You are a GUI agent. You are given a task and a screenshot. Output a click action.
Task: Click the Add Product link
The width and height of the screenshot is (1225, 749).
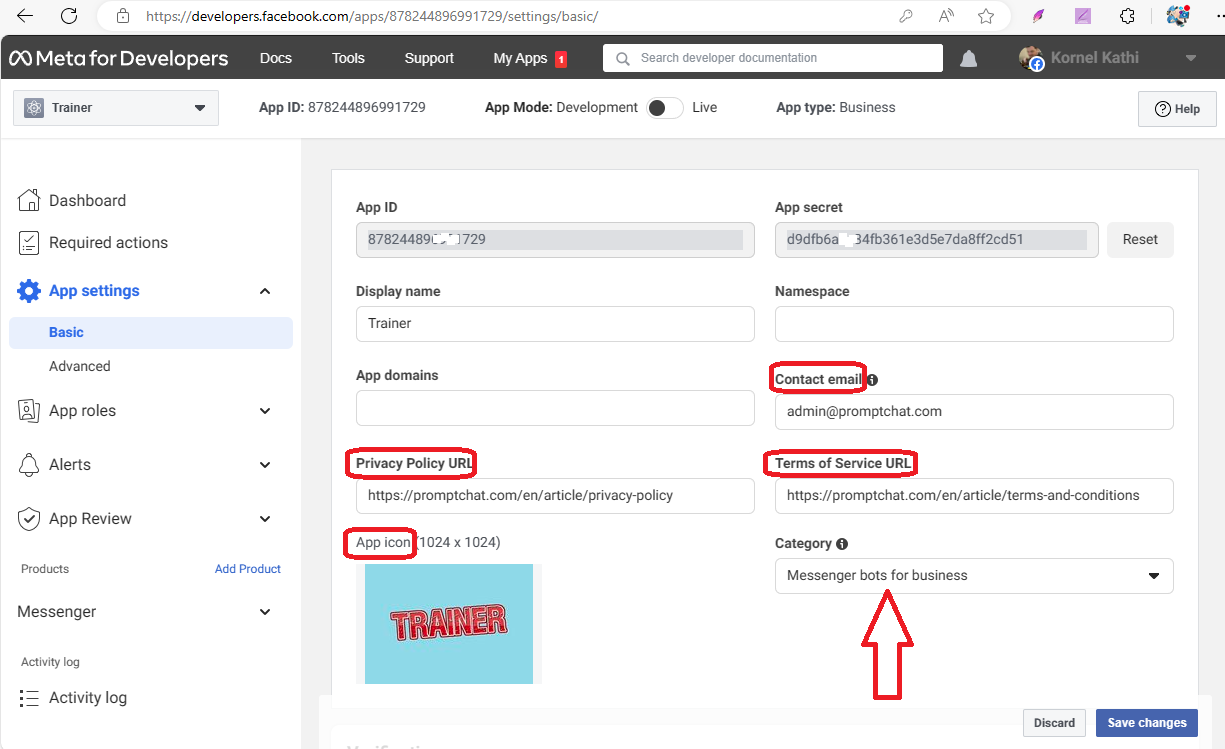[247, 569]
